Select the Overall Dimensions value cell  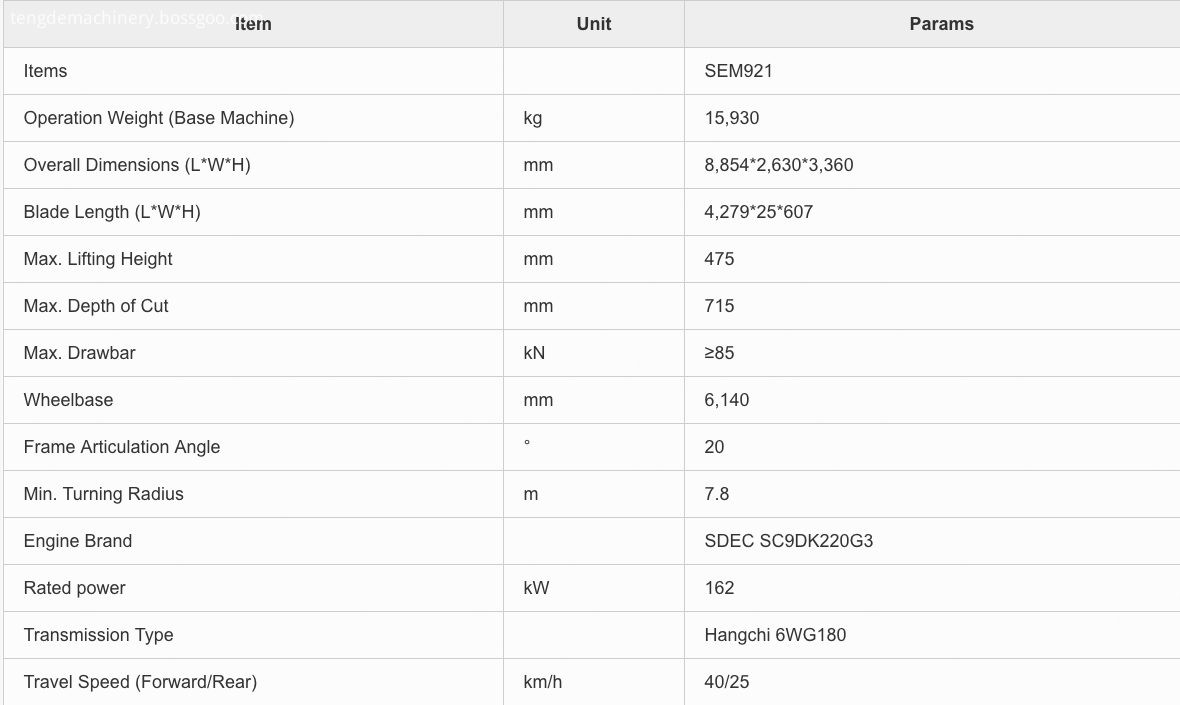[778, 165]
